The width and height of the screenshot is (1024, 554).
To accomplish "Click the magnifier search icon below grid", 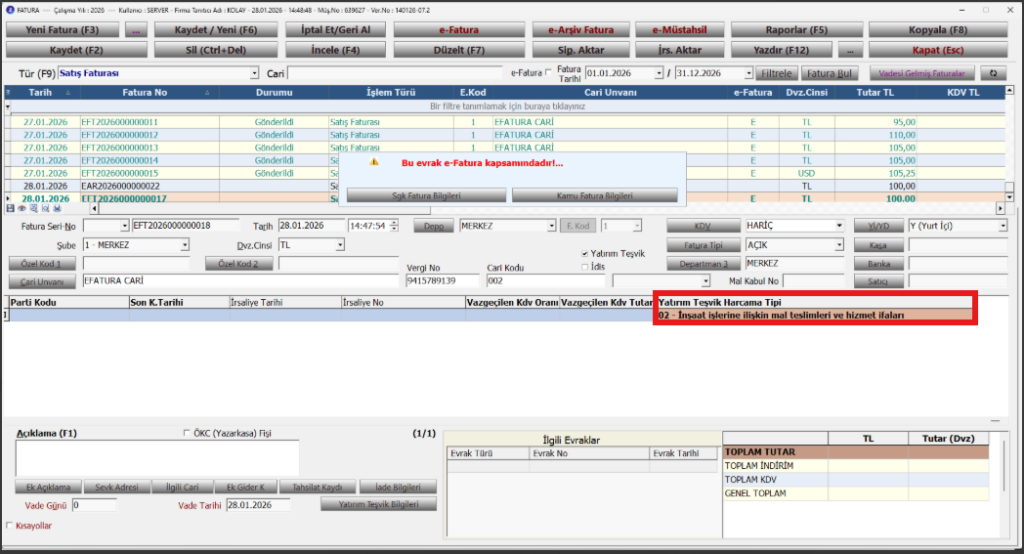I will click(x=45, y=208).
